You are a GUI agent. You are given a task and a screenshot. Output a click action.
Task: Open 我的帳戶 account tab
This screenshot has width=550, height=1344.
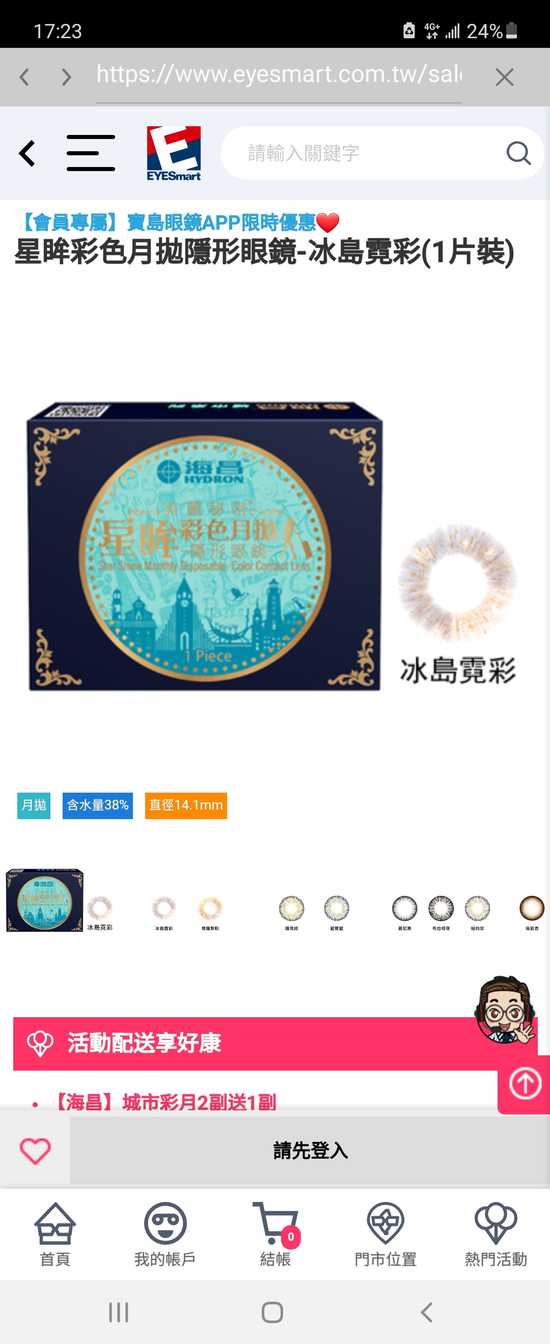coord(165,1235)
